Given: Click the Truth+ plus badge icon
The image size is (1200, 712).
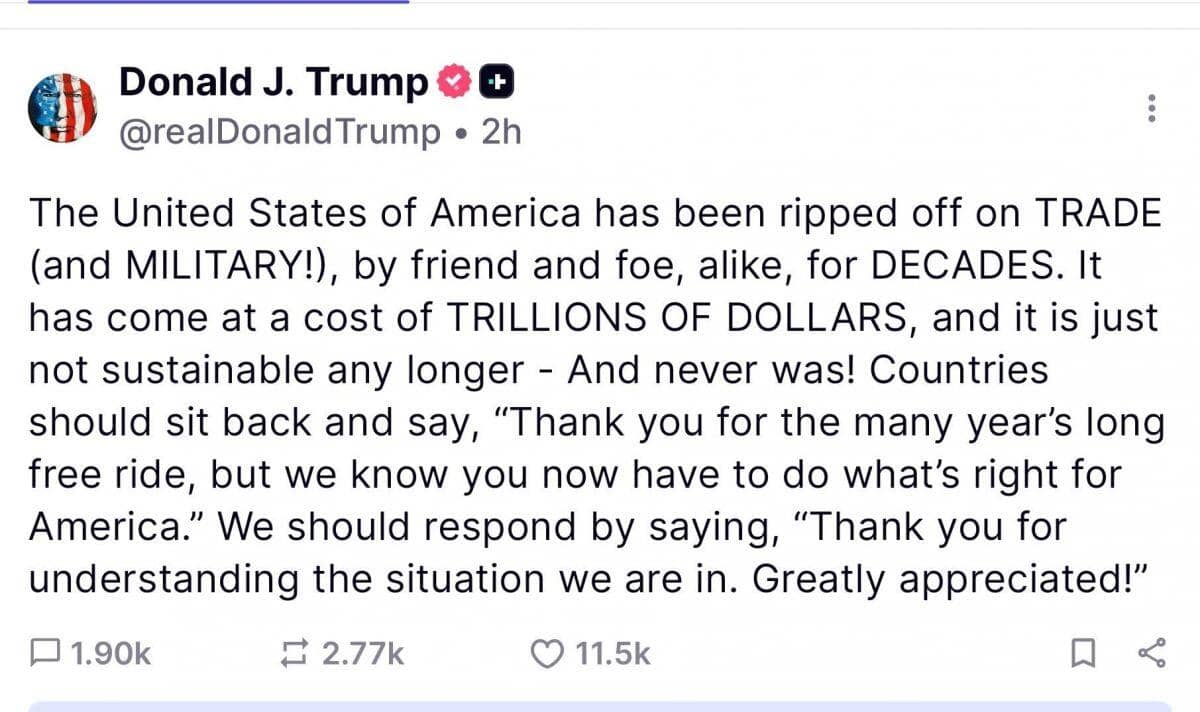Looking at the screenshot, I should 498,82.
